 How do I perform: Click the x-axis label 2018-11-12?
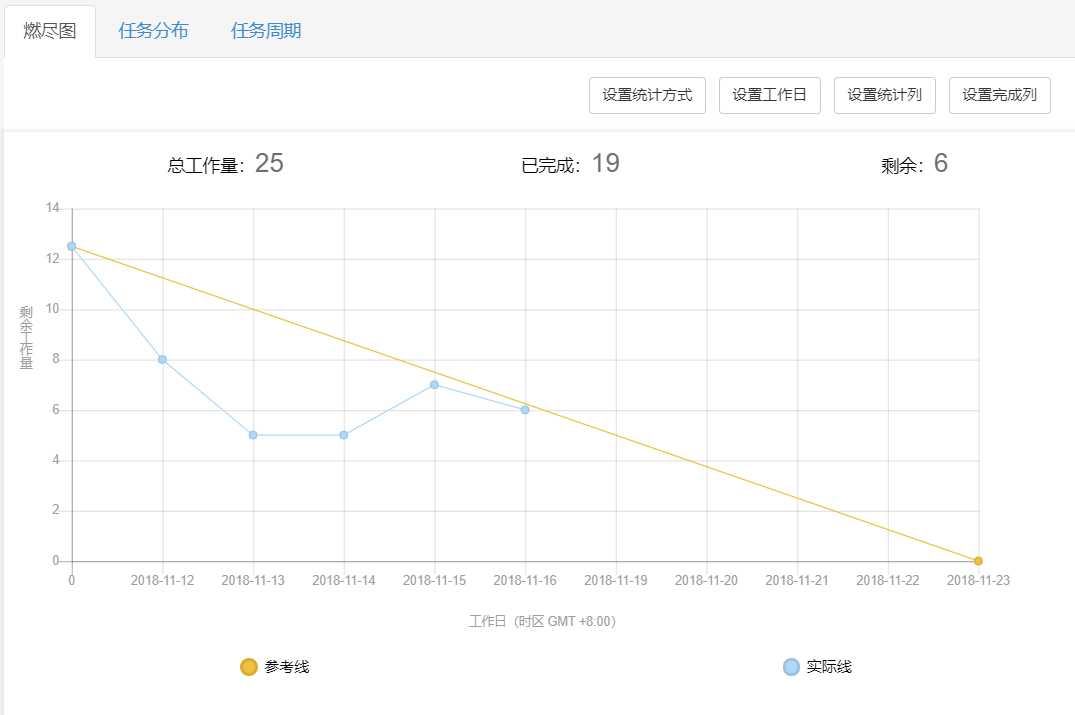pos(162,581)
